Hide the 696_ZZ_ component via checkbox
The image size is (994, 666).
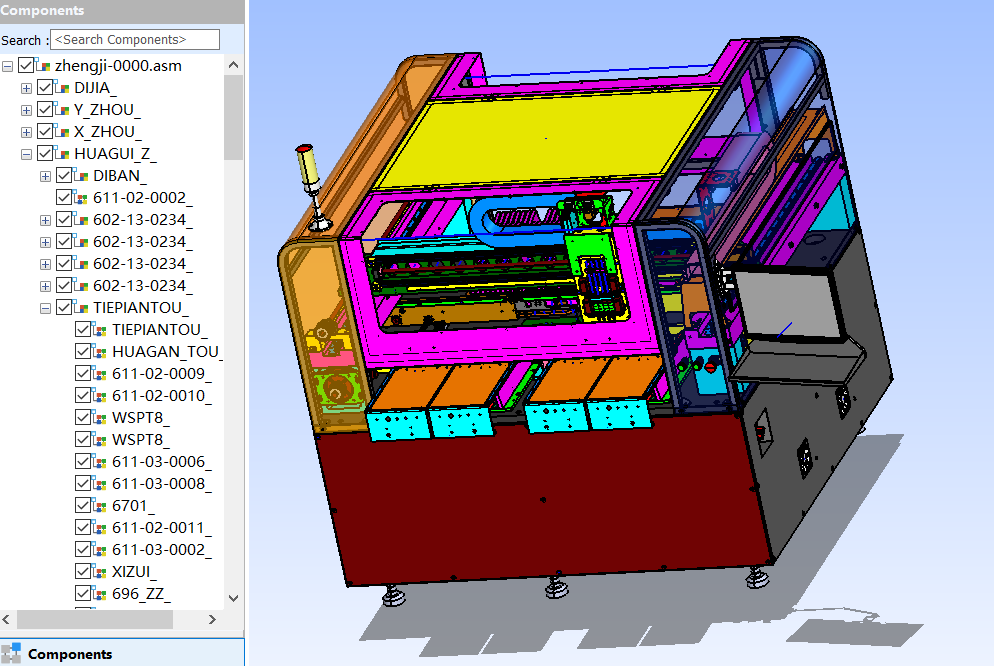coord(84,594)
